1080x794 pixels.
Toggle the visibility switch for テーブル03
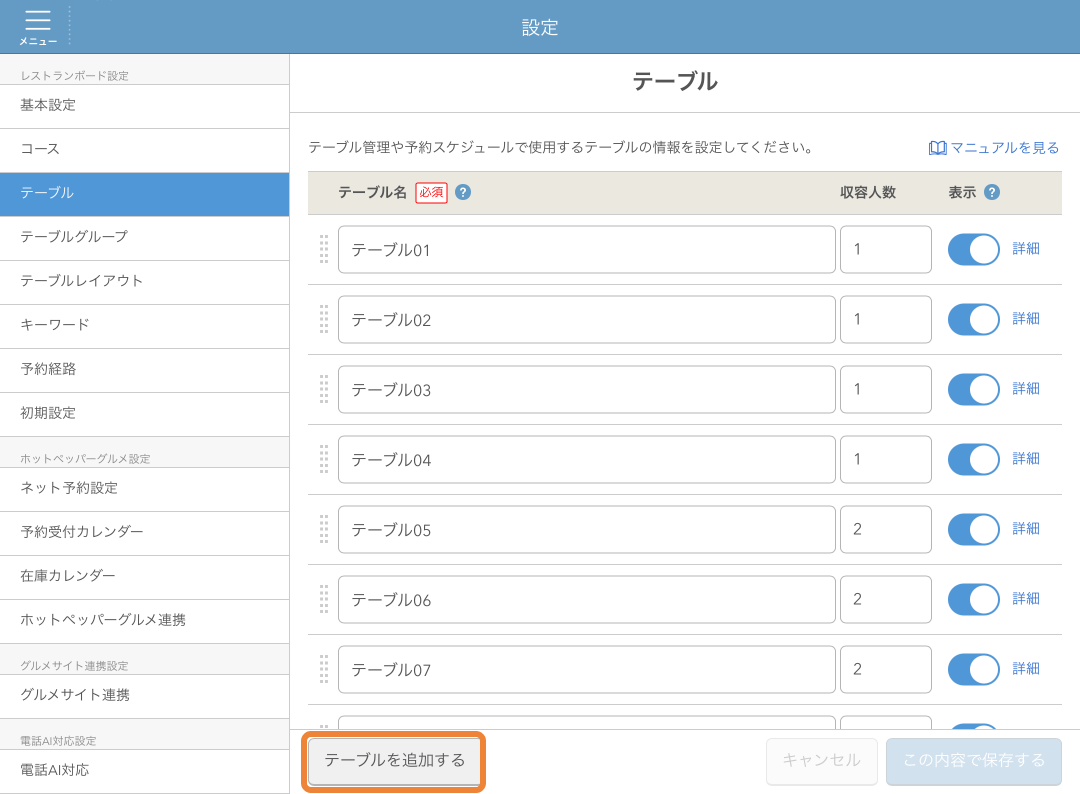pos(973,389)
